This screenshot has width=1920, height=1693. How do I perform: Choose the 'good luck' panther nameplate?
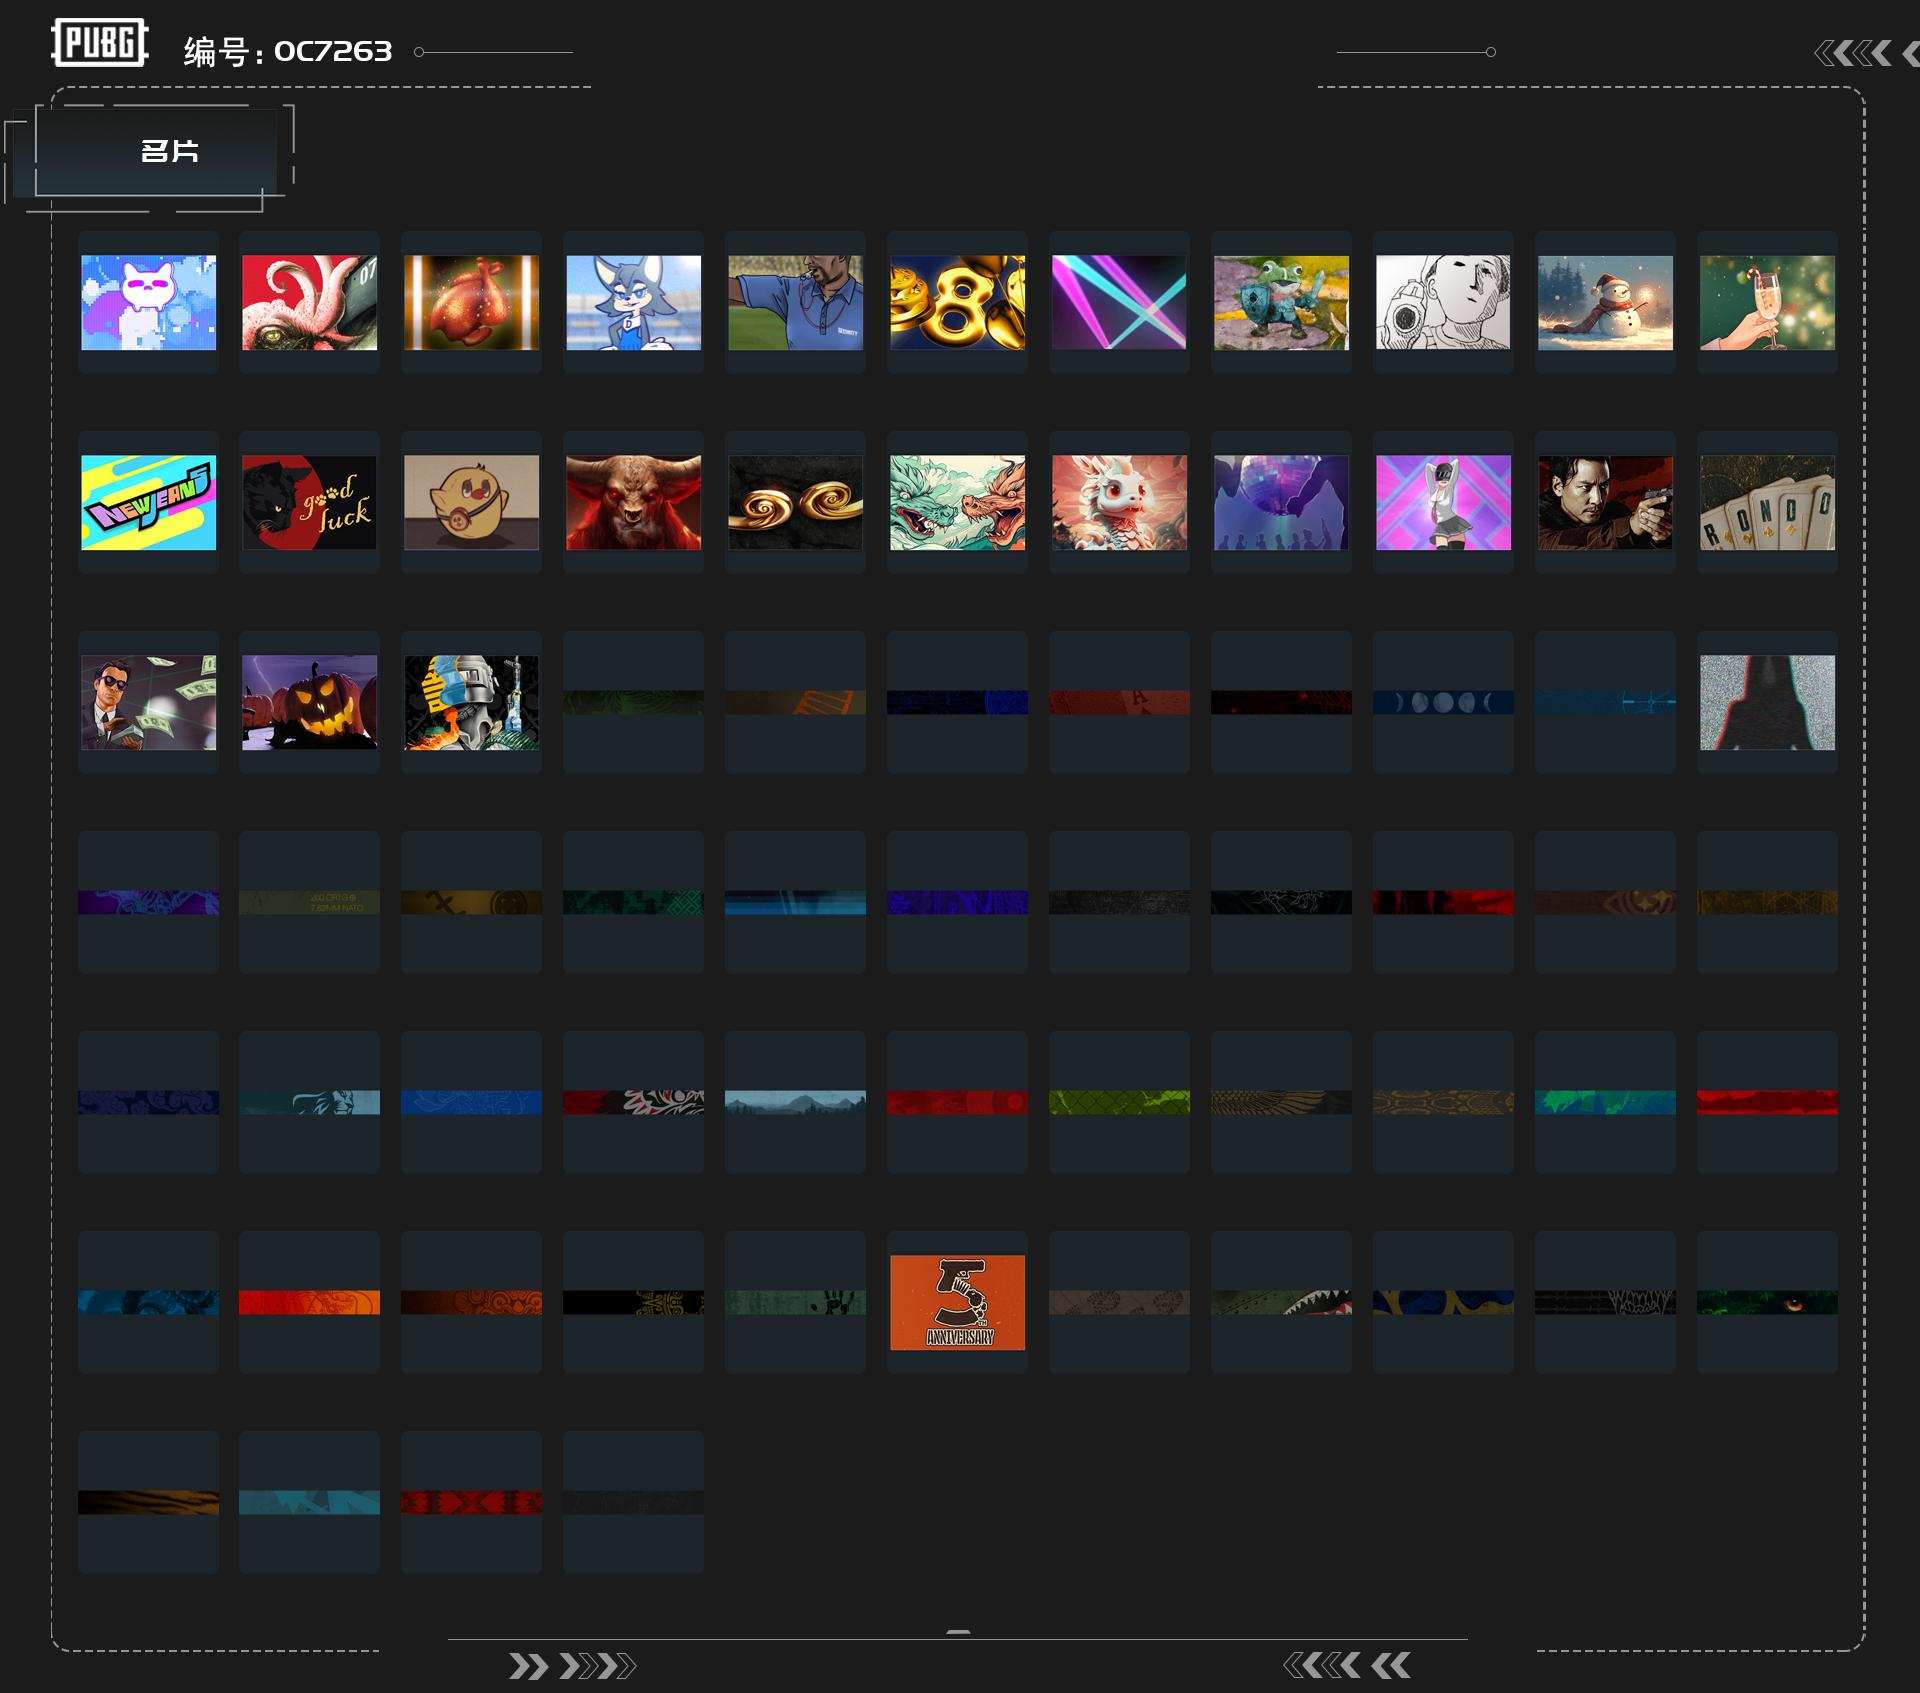[x=310, y=502]
